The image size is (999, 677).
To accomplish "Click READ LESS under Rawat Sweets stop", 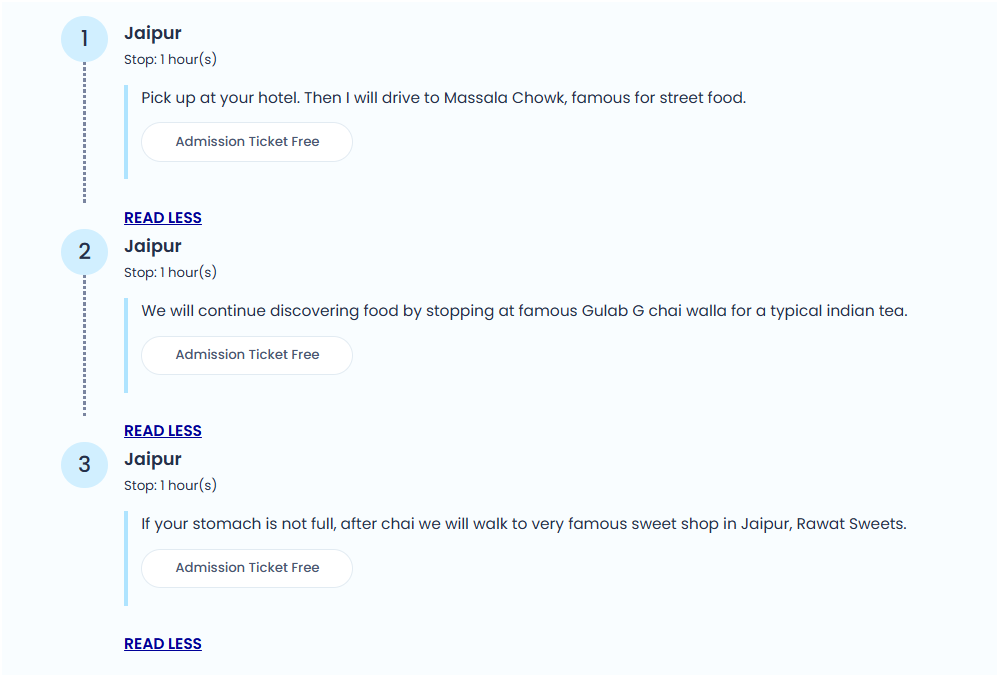I will click(x=163, y=644).
